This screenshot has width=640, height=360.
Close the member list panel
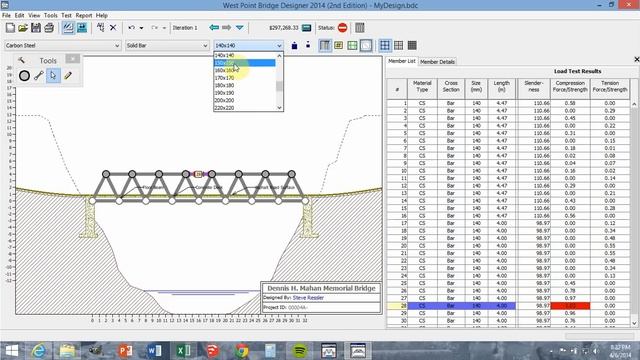636,60
